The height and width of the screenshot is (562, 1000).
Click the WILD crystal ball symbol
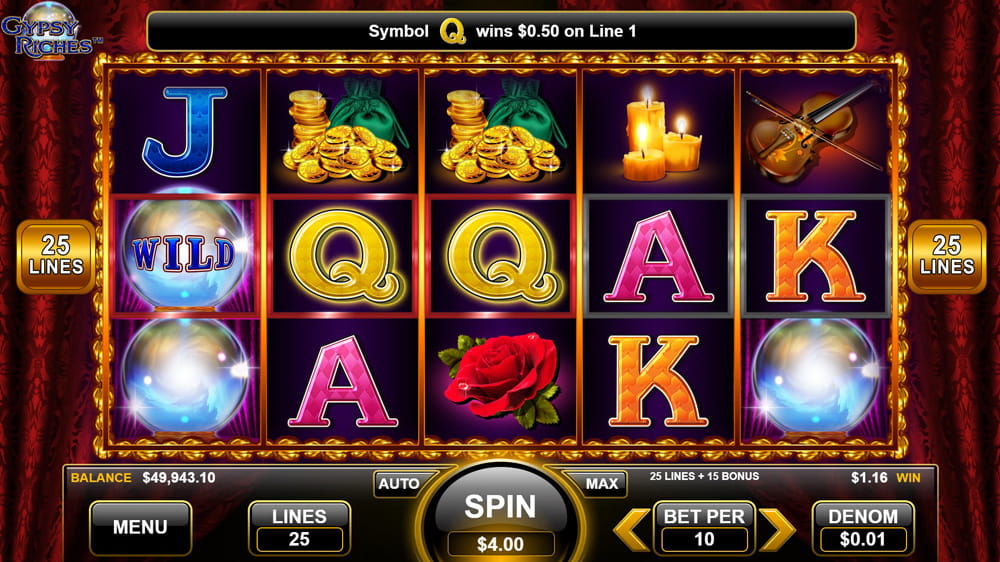(x=185, y=255)
